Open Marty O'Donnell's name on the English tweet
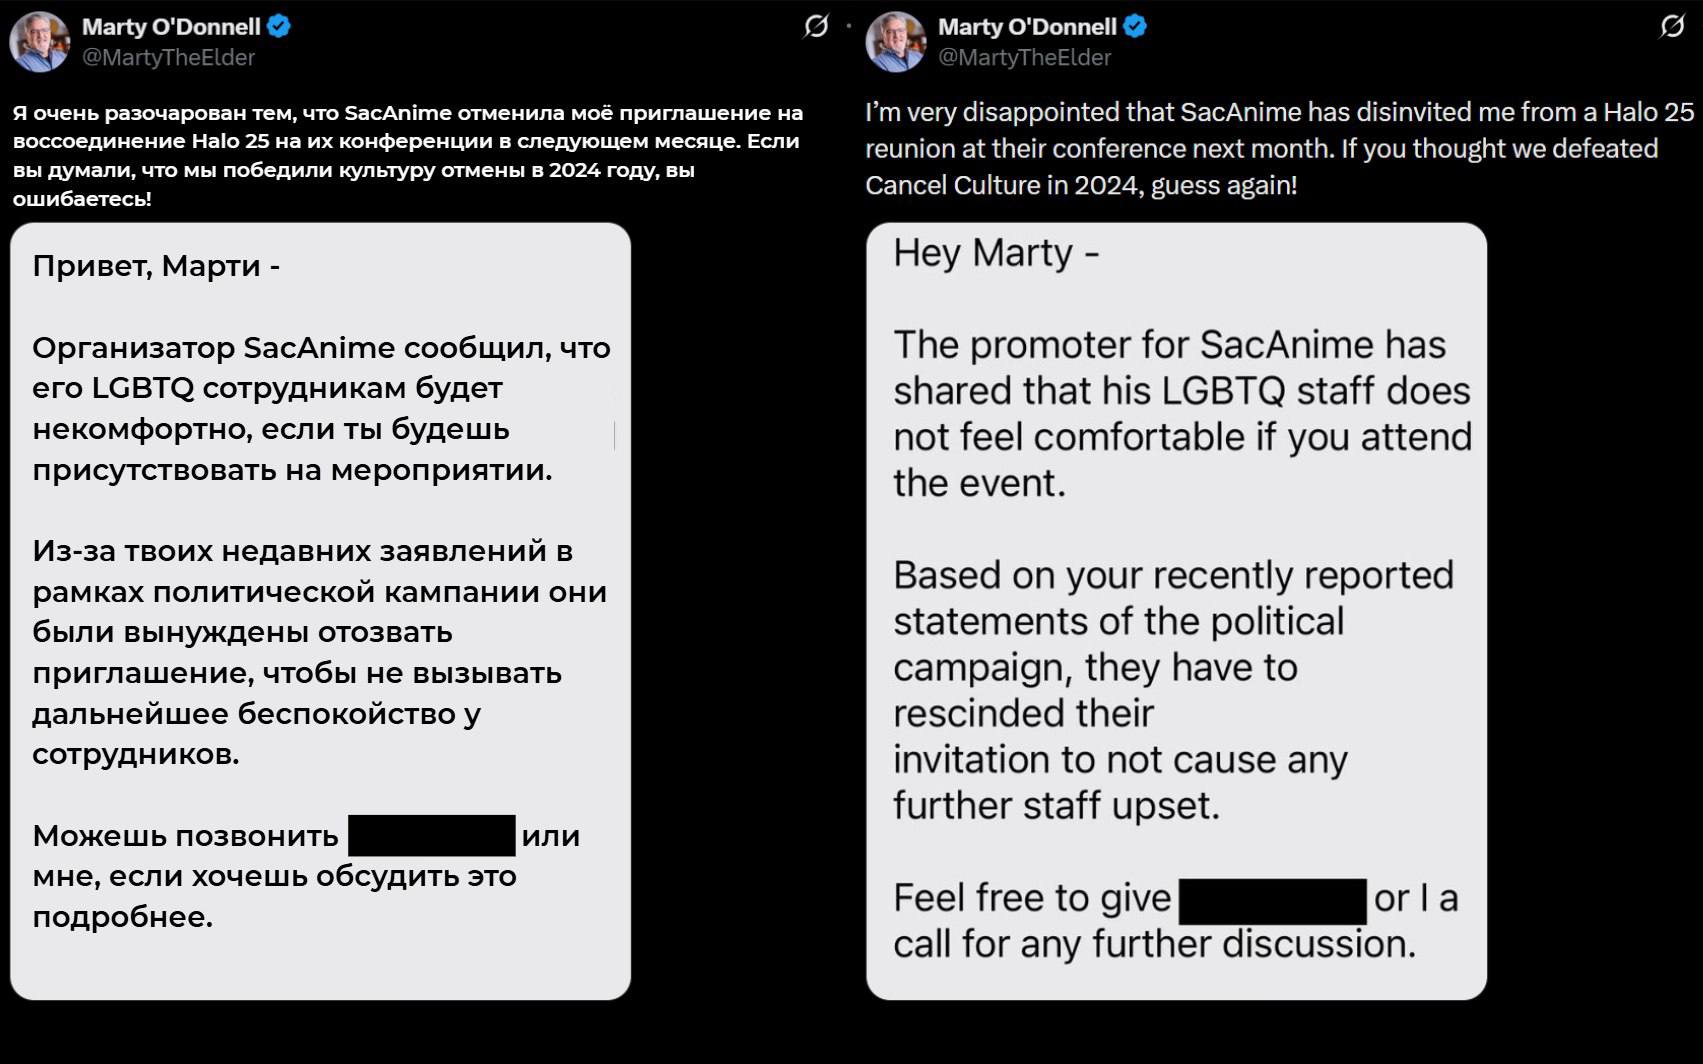Image resolution: width=1703 pixels, height=1064 pixels. point(1027,27)
